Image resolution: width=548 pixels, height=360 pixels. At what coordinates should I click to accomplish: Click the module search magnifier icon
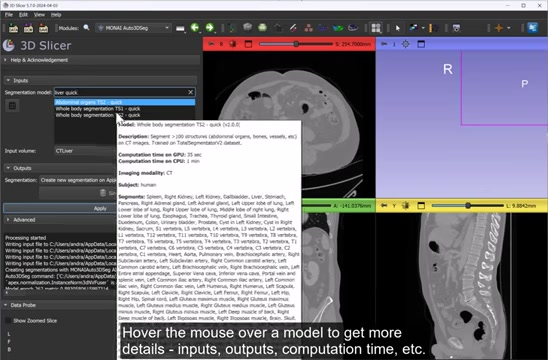click(86, 28)
